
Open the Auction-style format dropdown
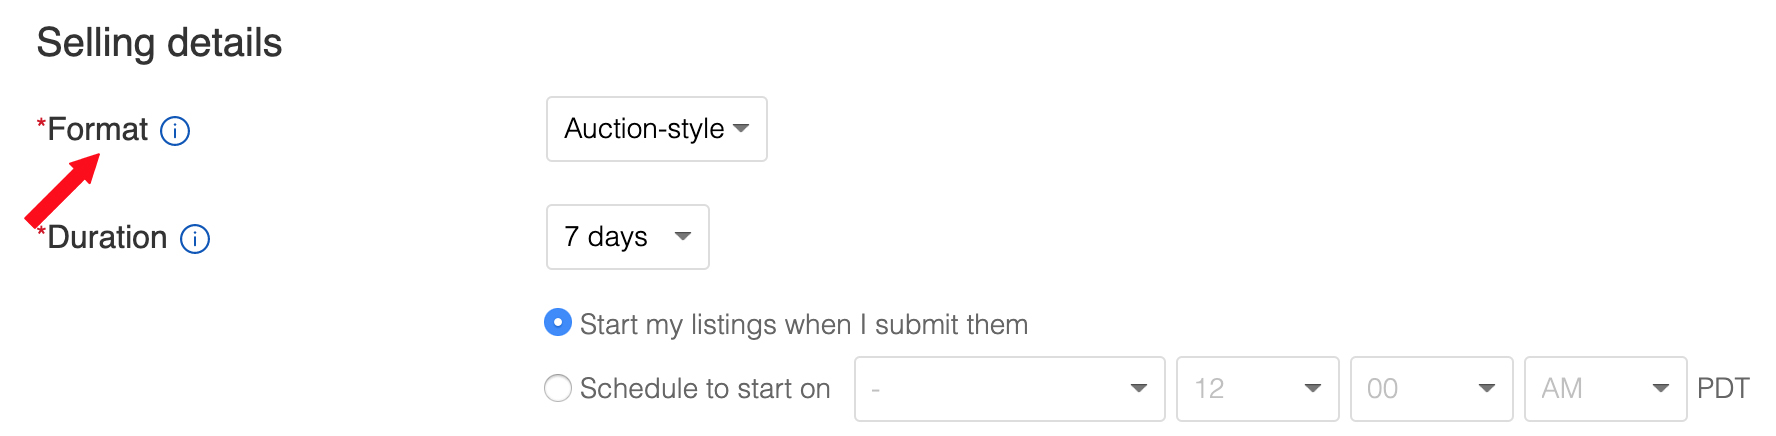coord(656,129)
